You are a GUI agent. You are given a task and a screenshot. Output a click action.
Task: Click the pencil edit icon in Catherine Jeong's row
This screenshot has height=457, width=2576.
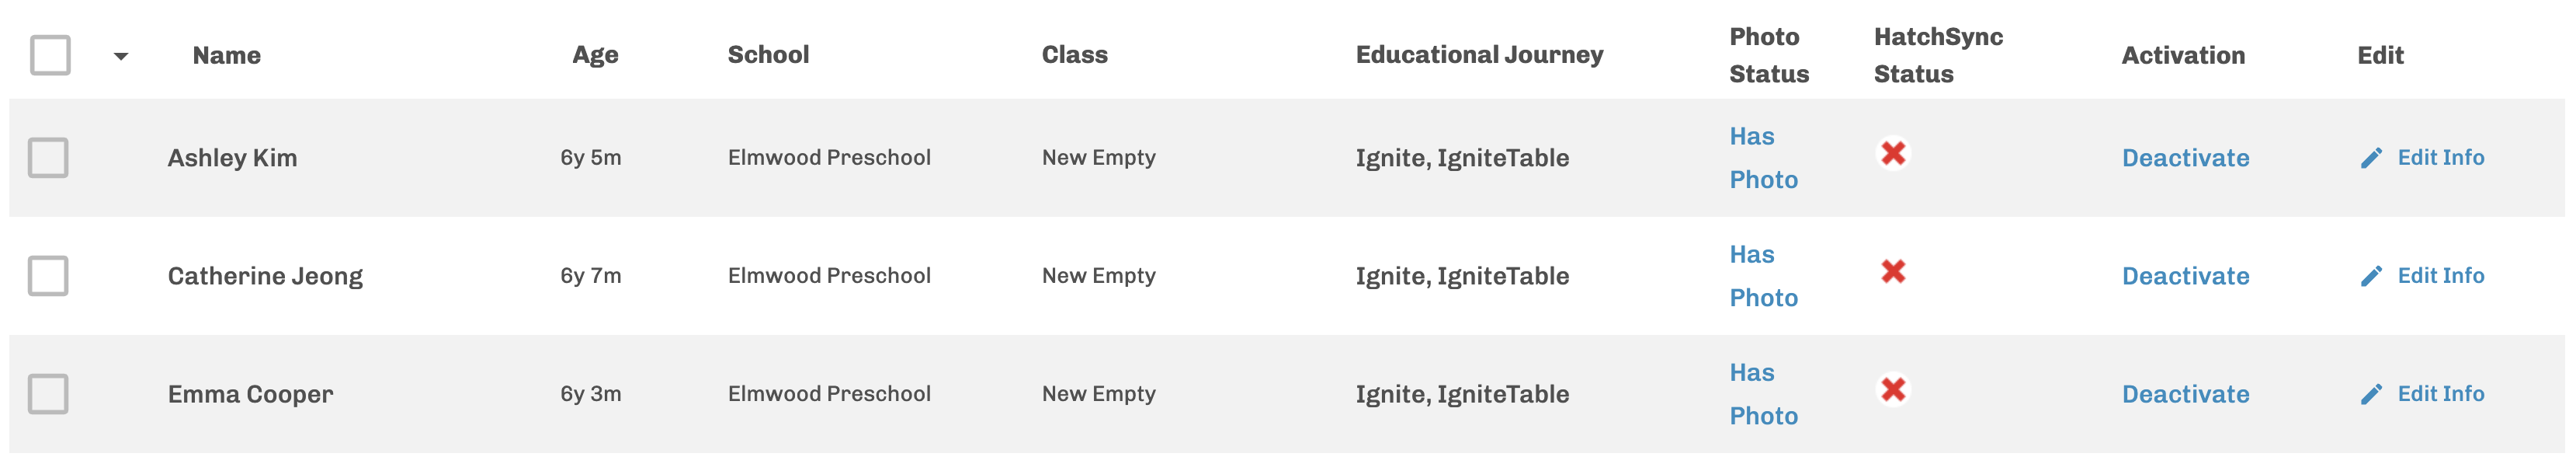(2371, 276)
